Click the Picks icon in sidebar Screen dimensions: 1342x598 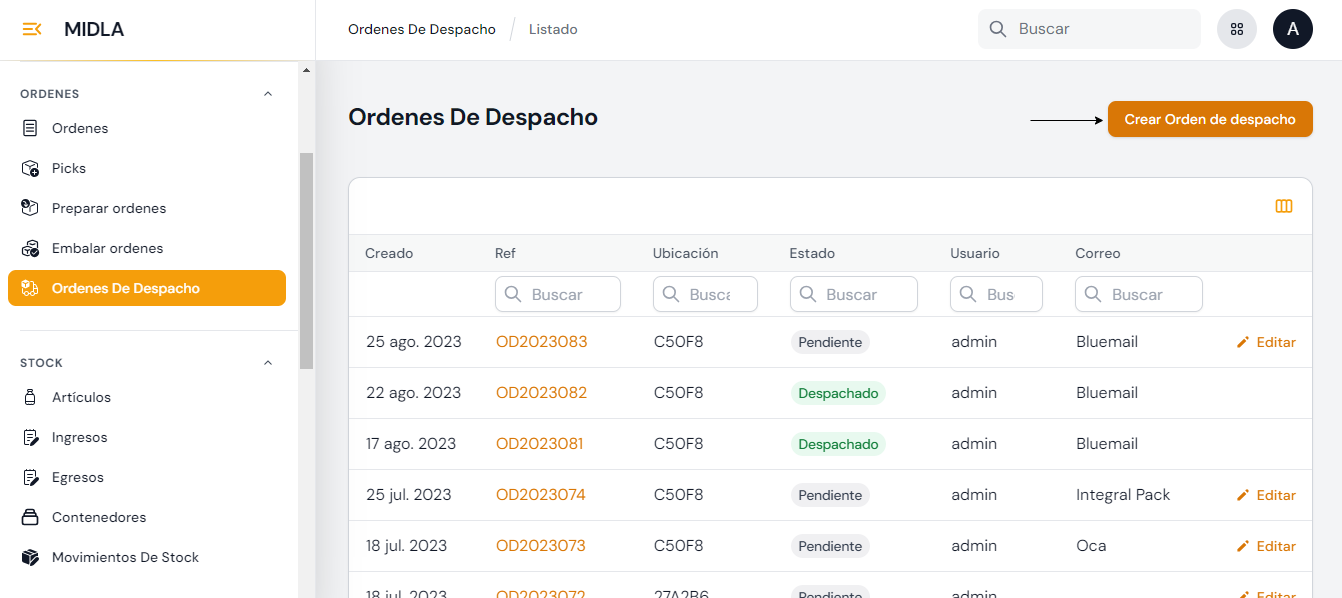[30, 168]
